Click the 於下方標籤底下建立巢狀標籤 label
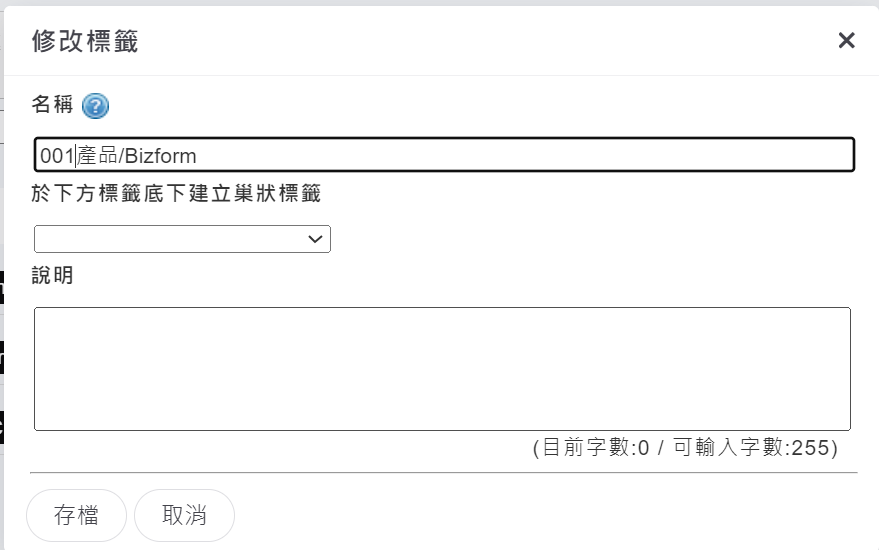Viewport: 879px width, 550px height. pos(176,195)
